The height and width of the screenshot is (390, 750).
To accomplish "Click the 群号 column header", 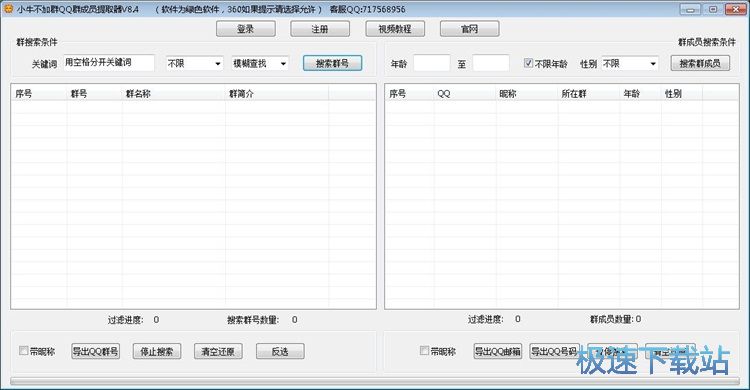I will [94, 93].
